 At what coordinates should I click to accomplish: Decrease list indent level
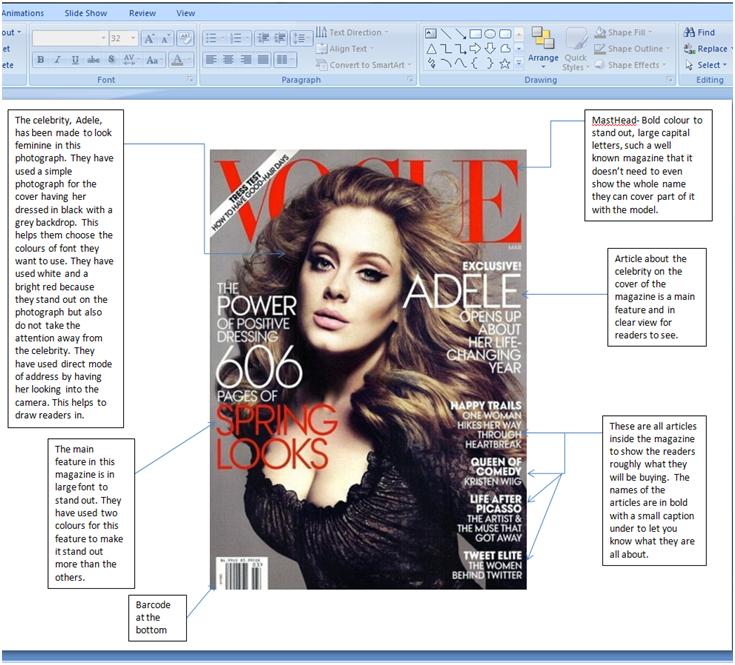264,38
